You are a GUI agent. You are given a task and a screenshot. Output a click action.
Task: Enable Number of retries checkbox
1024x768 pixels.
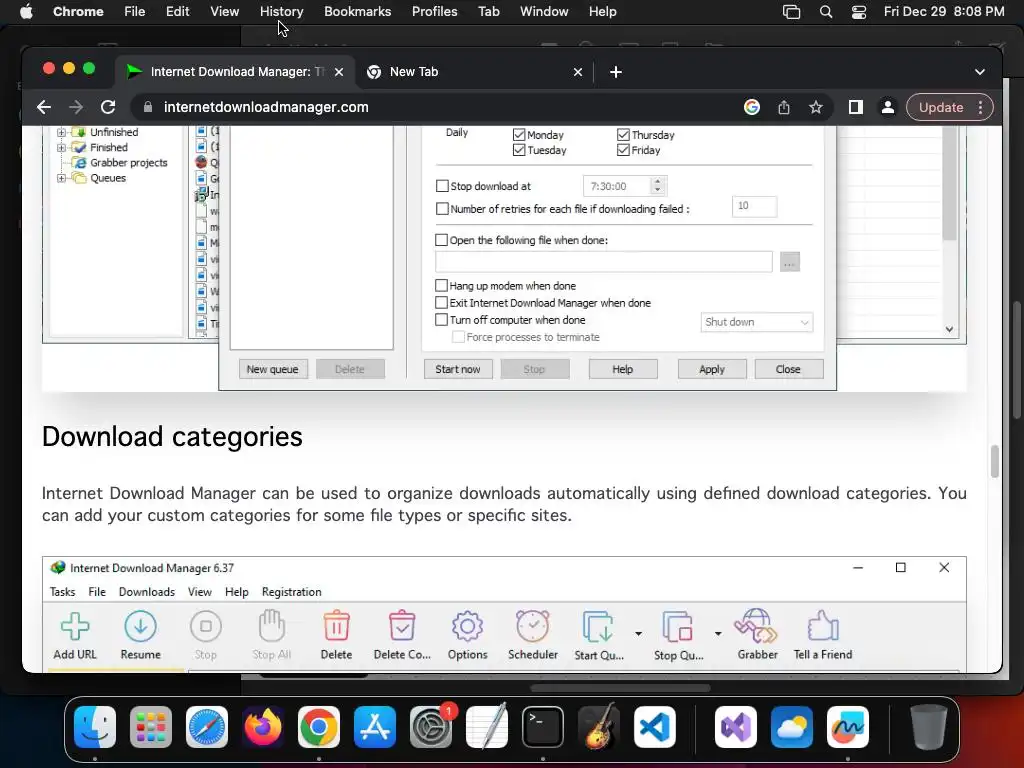[442, 209]
